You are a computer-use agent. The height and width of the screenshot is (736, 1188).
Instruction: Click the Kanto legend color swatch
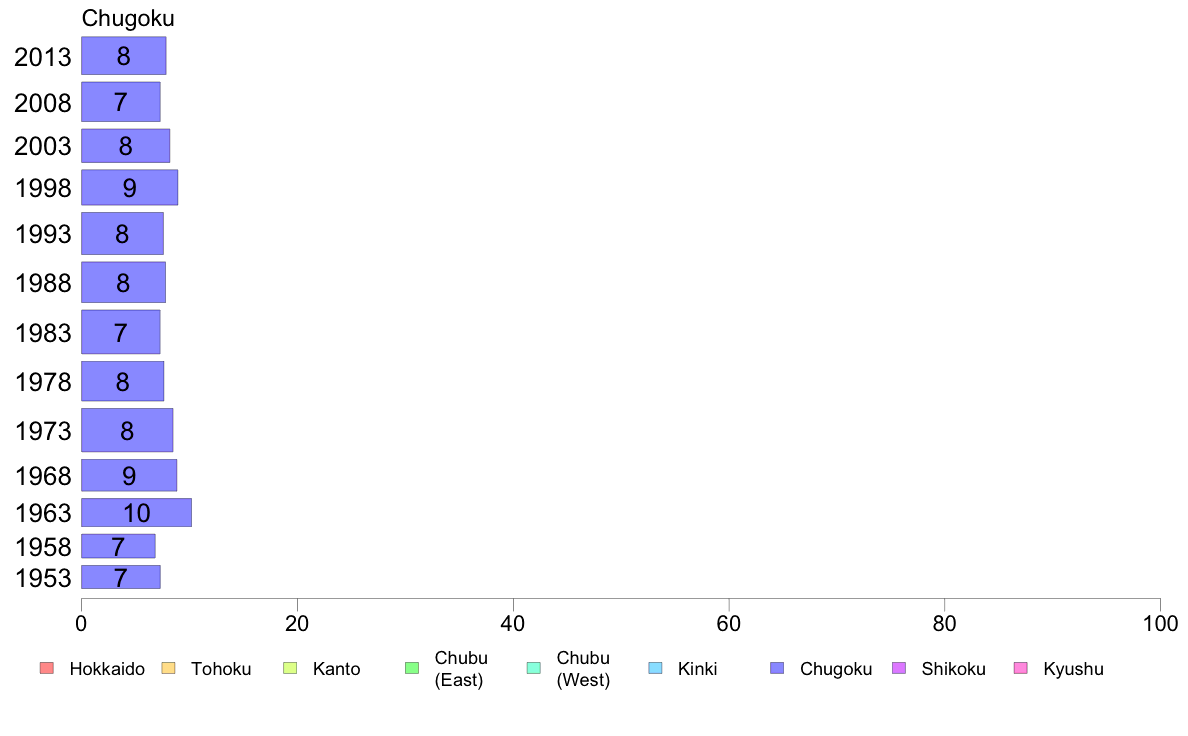coord(290,668)
